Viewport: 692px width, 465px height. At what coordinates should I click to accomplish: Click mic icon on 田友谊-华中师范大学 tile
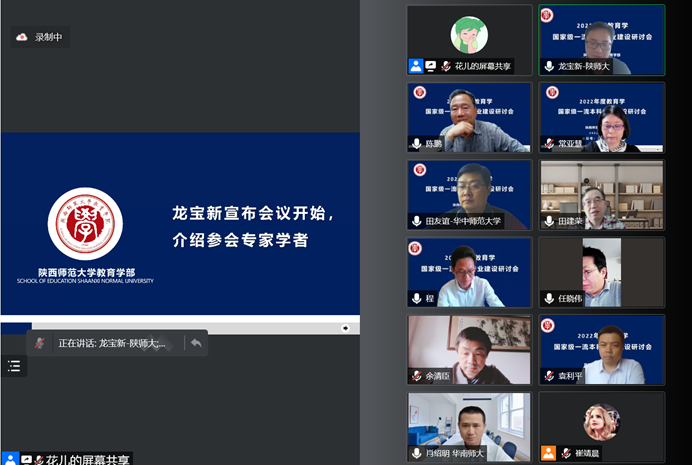(x=416, y=221)
